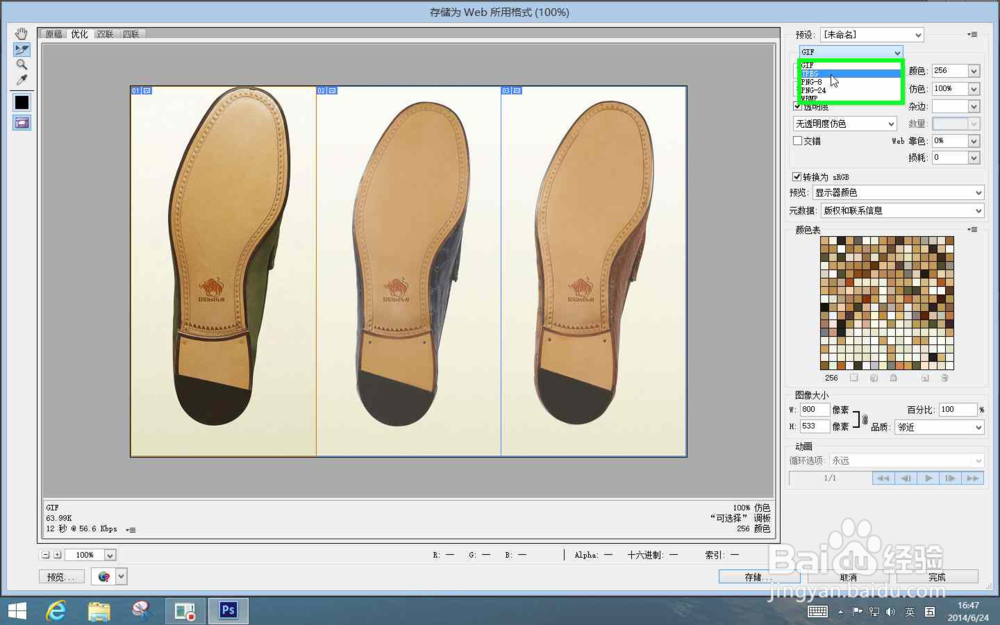Click the new color icon under color table

click(x=925, y=378)
